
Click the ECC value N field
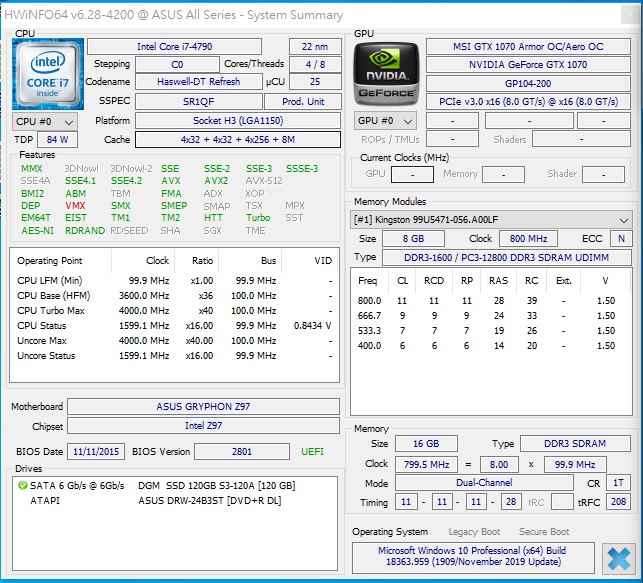click(x=621, y=239)
